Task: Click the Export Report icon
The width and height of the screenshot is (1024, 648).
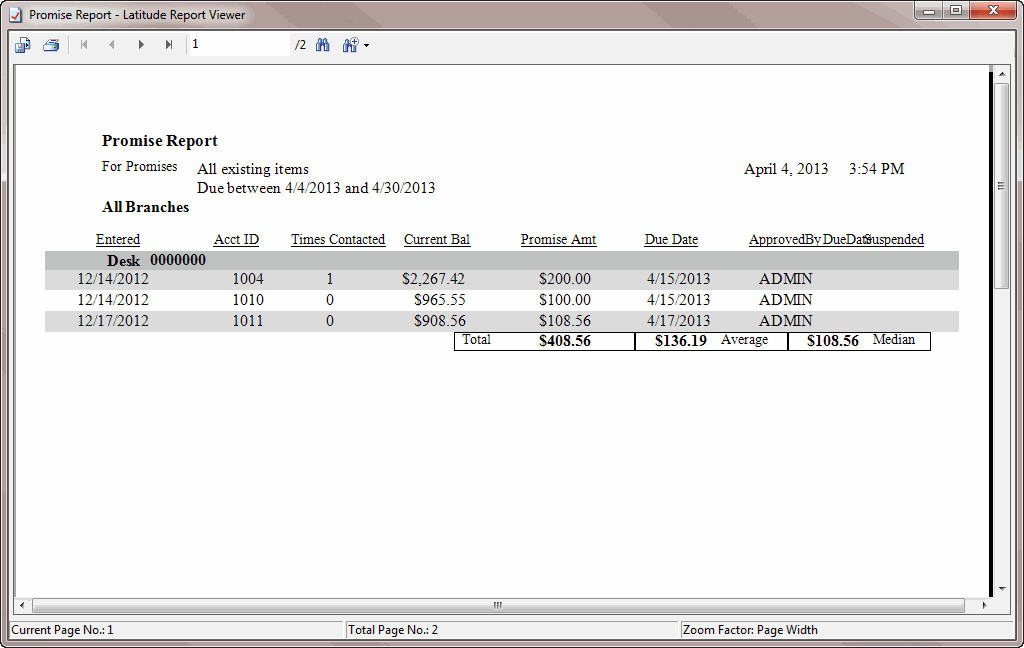Action: (23, 45)
